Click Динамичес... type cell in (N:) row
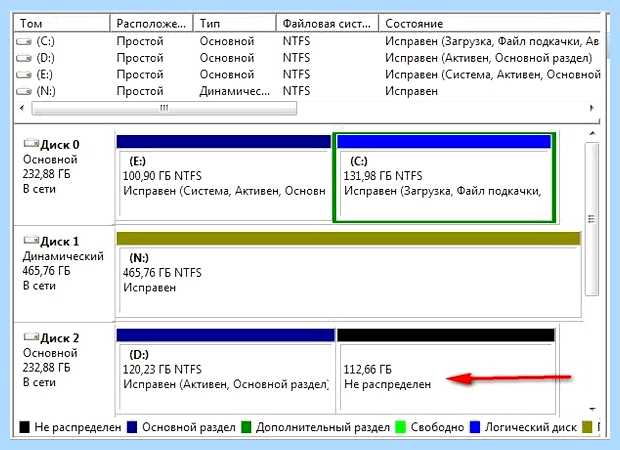620x450 pixels. 234,91
